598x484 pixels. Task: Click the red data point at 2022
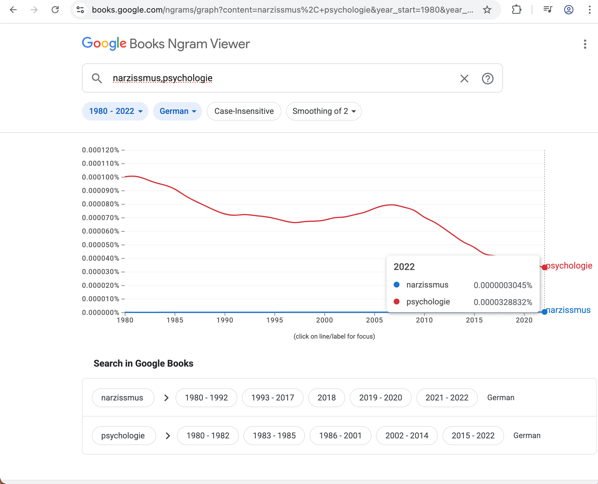click(x=544, y=267)
